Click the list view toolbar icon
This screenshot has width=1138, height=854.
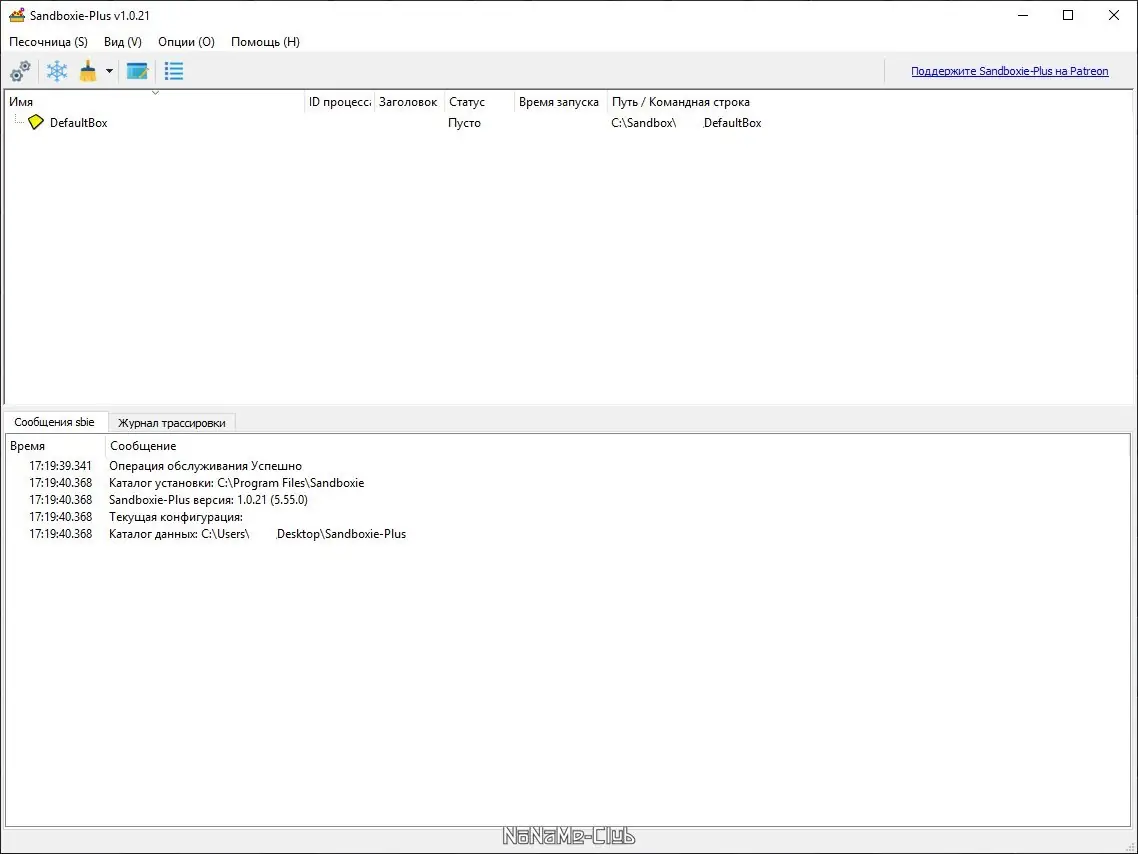click(x=174, y=71)
